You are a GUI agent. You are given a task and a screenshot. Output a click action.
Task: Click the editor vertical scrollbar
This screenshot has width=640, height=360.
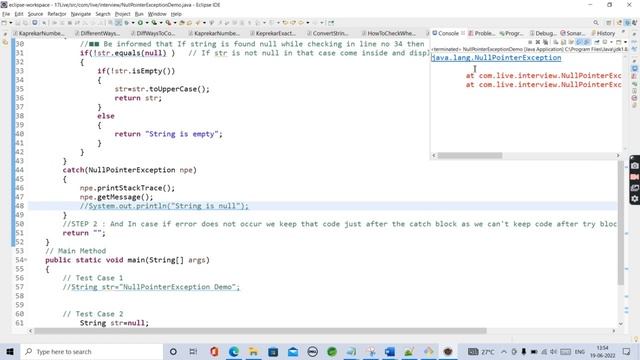click(x=621, y=223)
